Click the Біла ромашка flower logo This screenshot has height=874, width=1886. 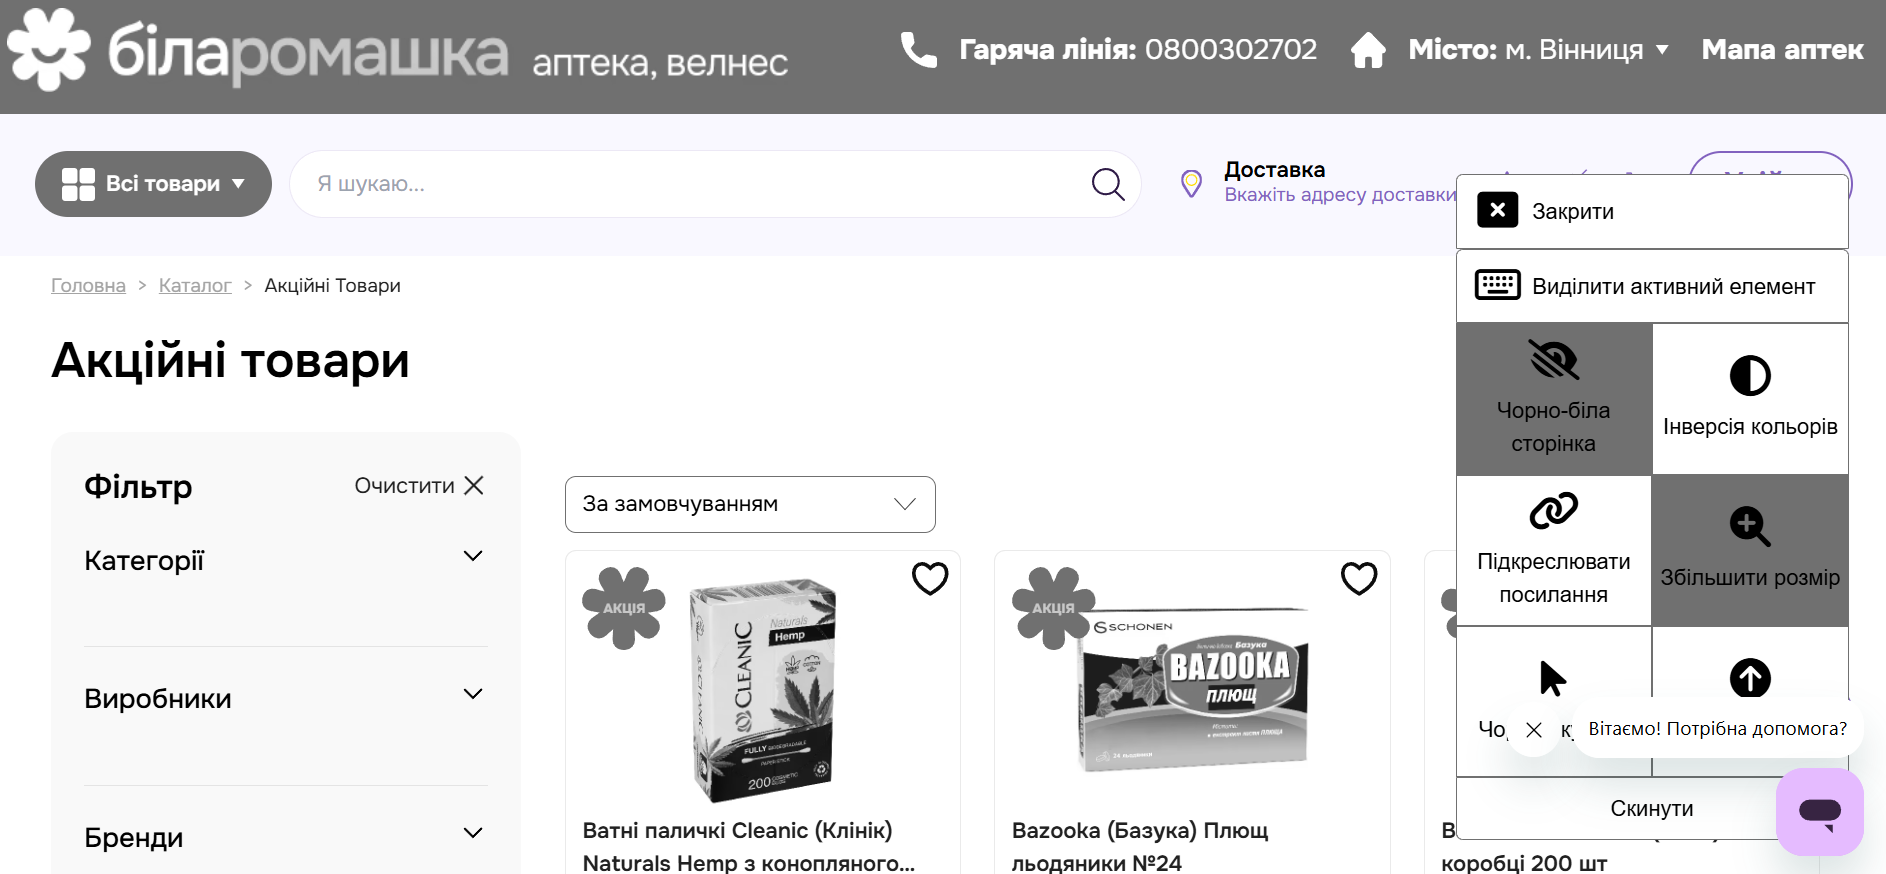[x=48, y=50]
